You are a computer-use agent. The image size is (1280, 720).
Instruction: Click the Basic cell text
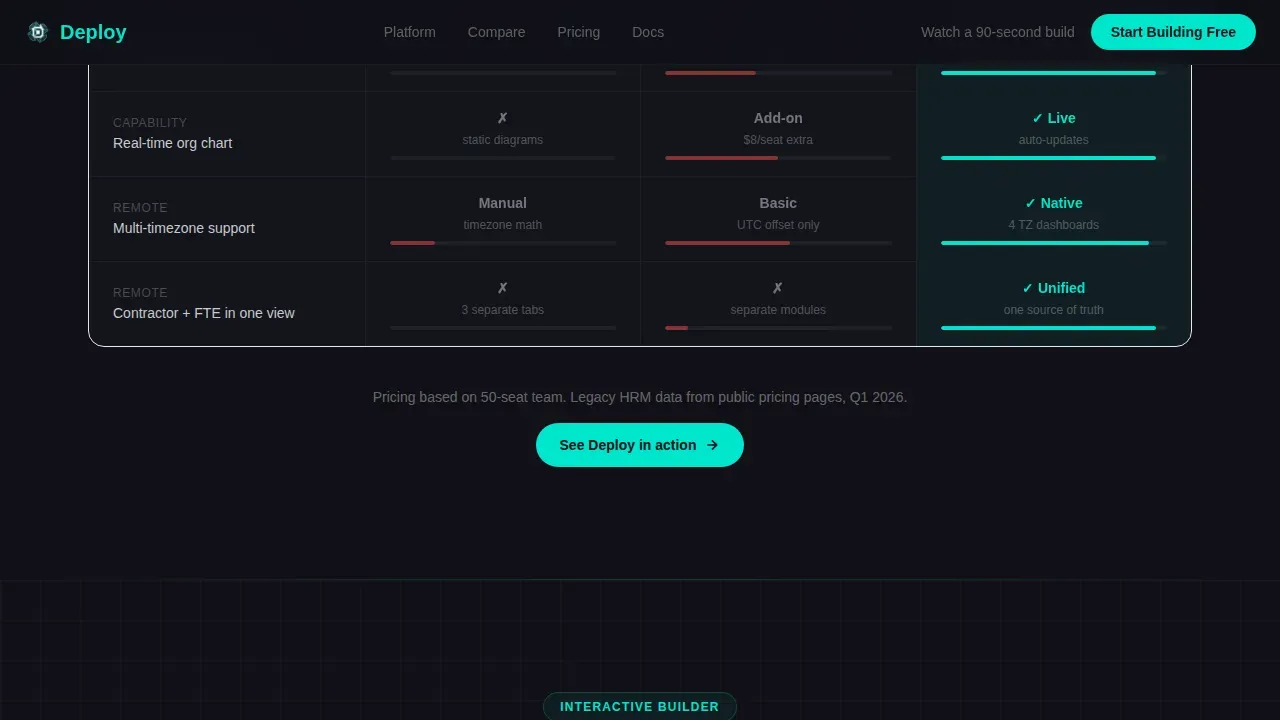coord(778,203)
